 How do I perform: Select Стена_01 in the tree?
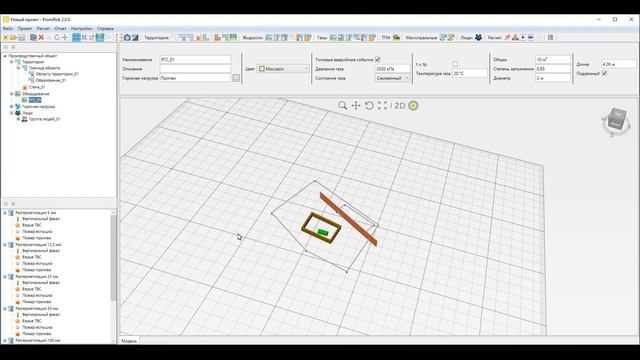coord(37,87)
